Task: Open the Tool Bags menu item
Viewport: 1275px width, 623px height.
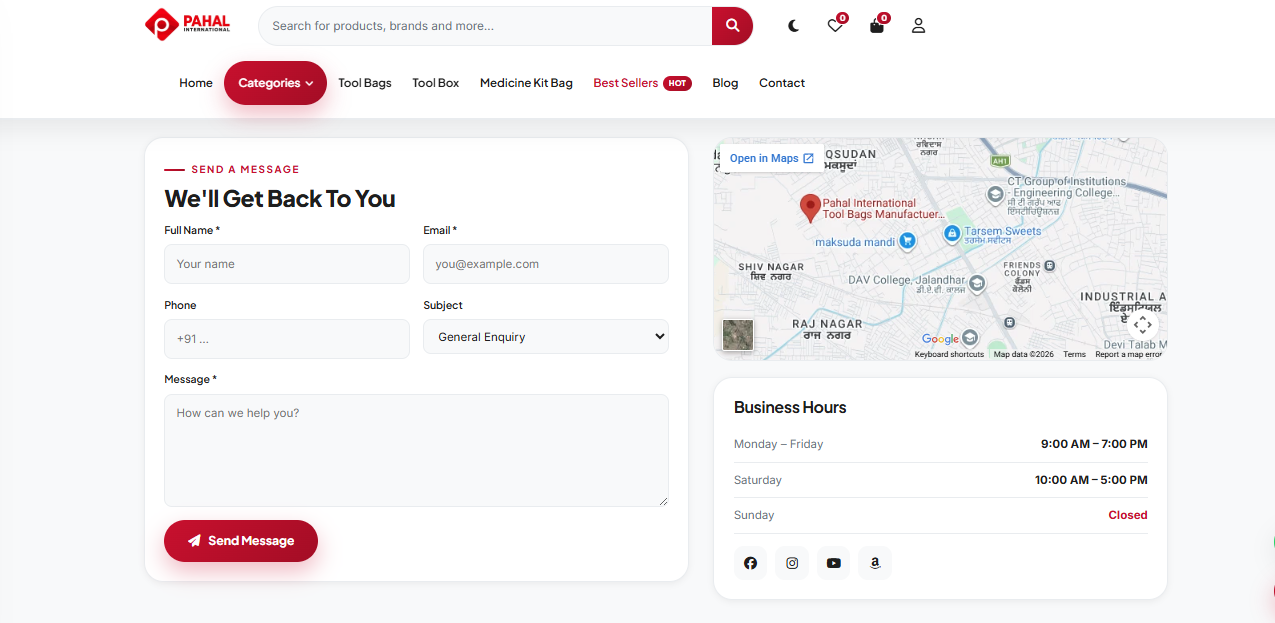Action: tap(365, 83)
